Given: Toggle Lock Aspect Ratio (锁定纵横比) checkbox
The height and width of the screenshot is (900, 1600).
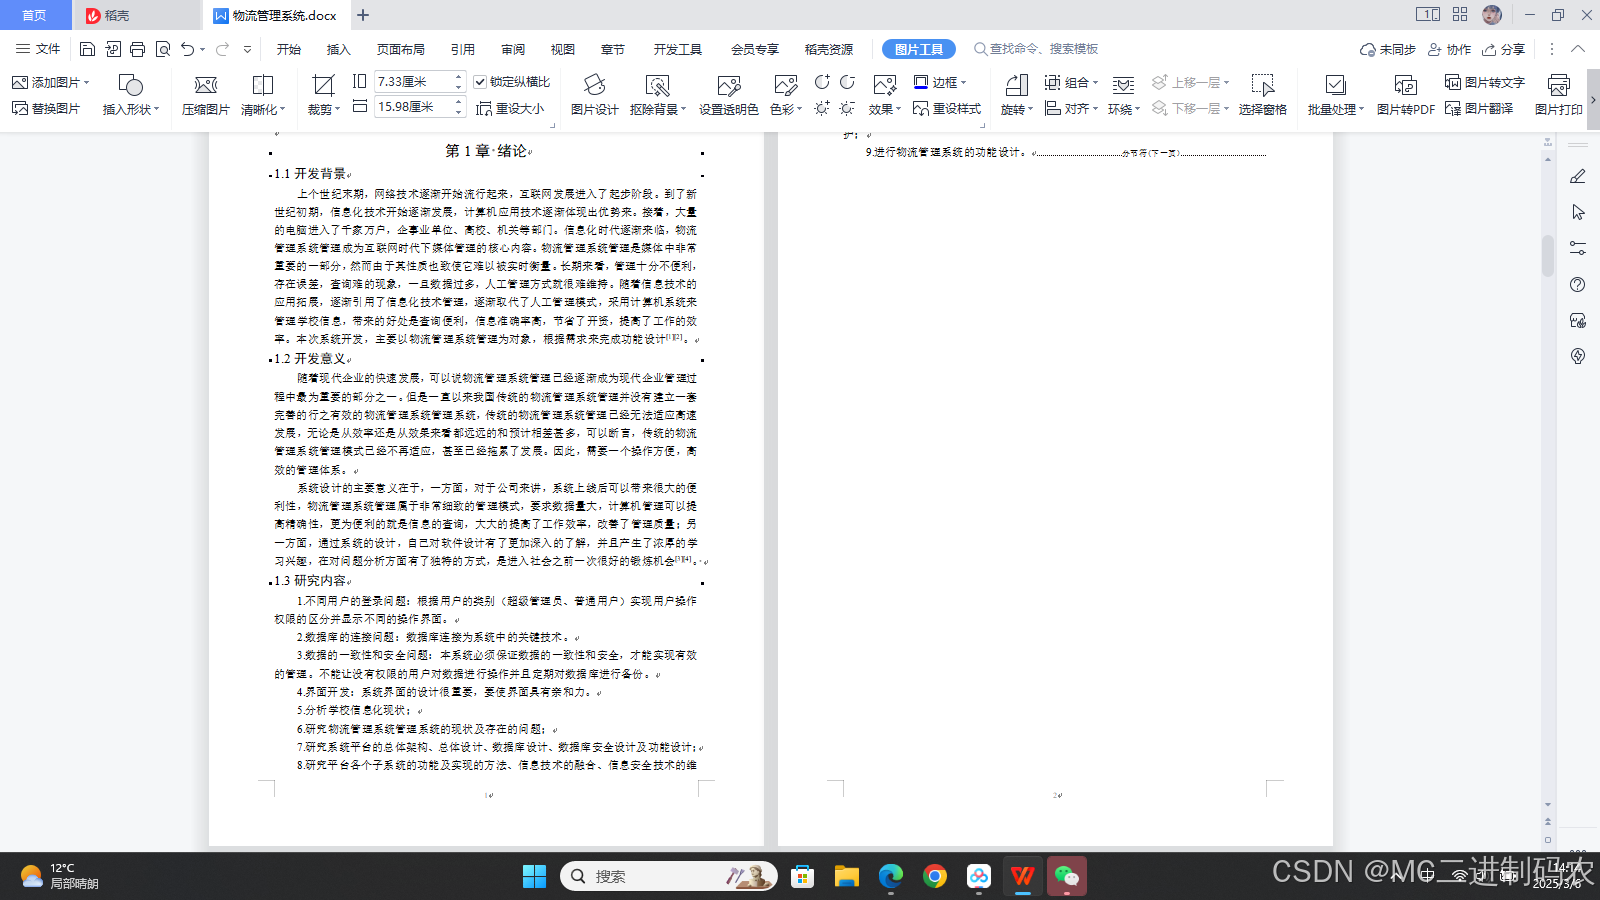Looking at the screenshot, I should (x=480, y=82).
